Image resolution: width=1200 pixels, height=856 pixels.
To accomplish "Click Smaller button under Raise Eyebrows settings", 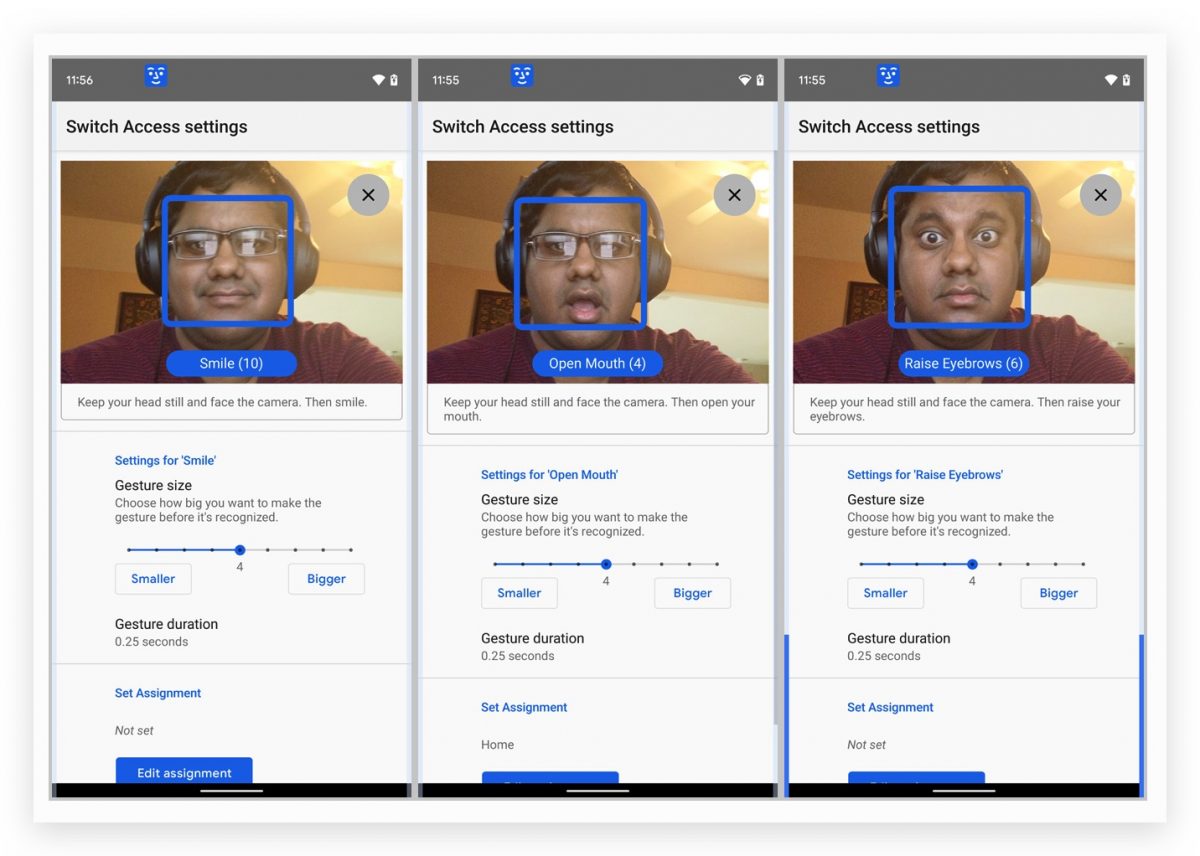I will tap(885, 593).
